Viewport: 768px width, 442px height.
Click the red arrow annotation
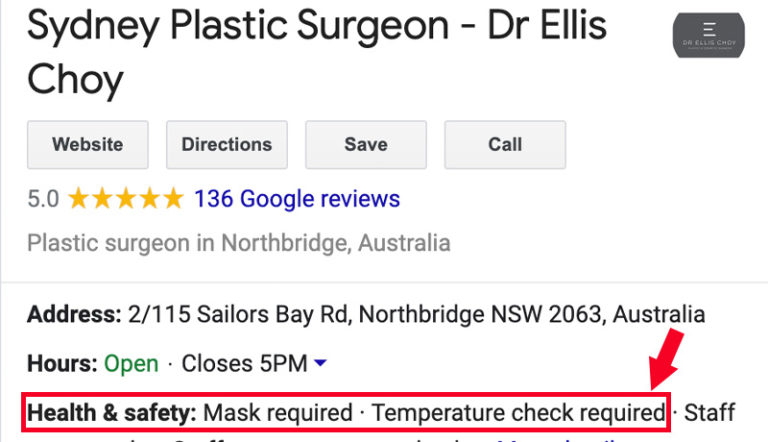click(666, 359)
